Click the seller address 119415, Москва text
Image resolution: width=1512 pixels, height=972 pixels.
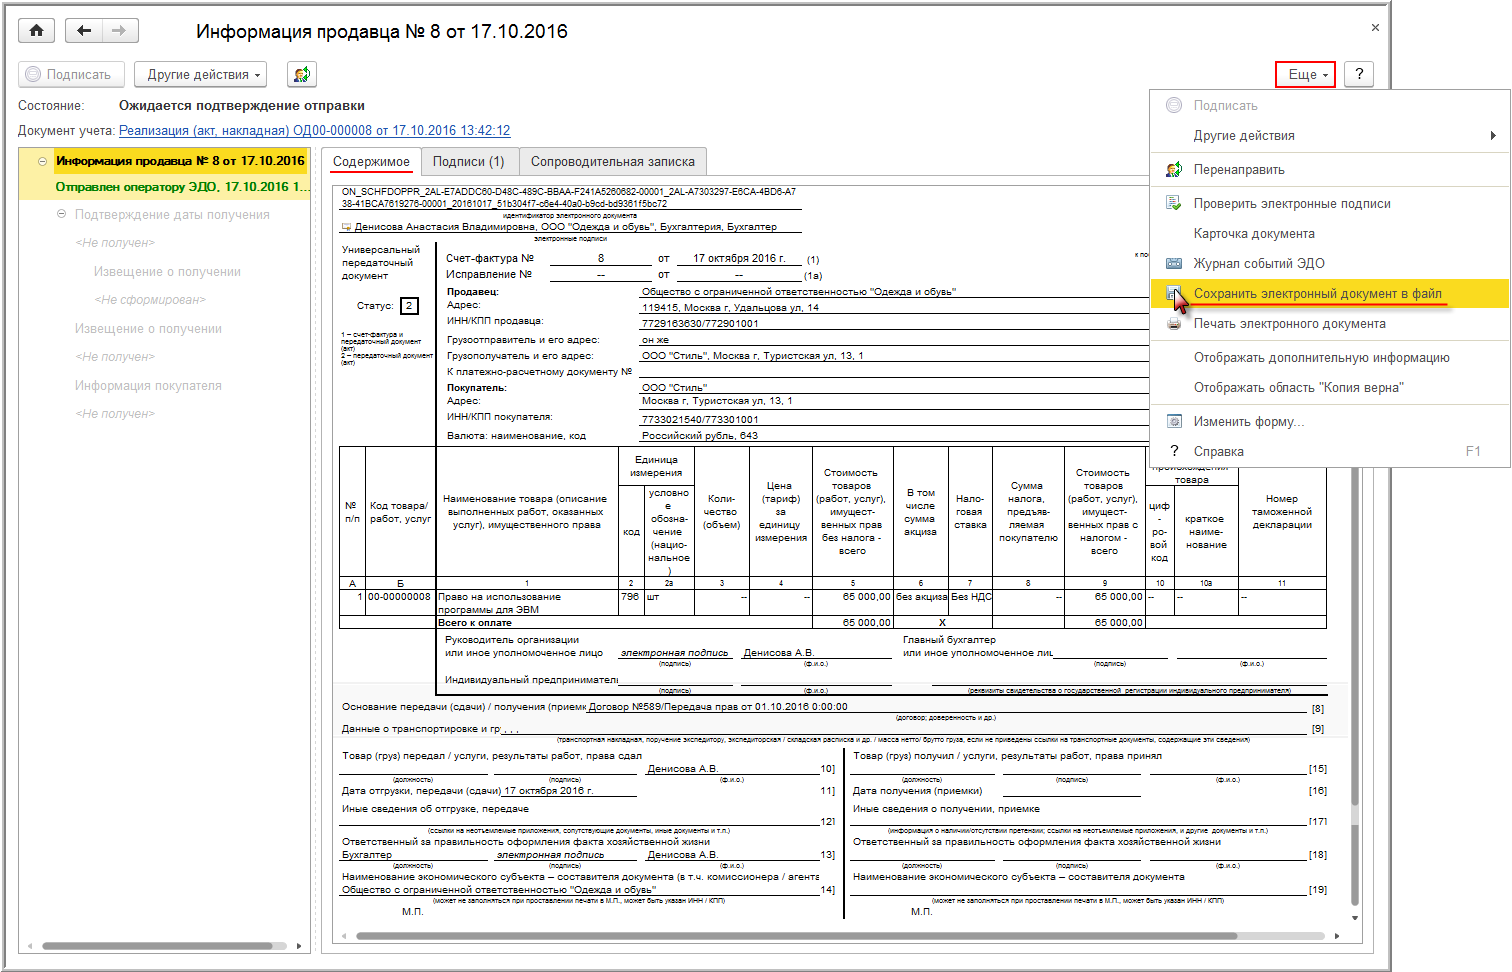coord(730,308)
